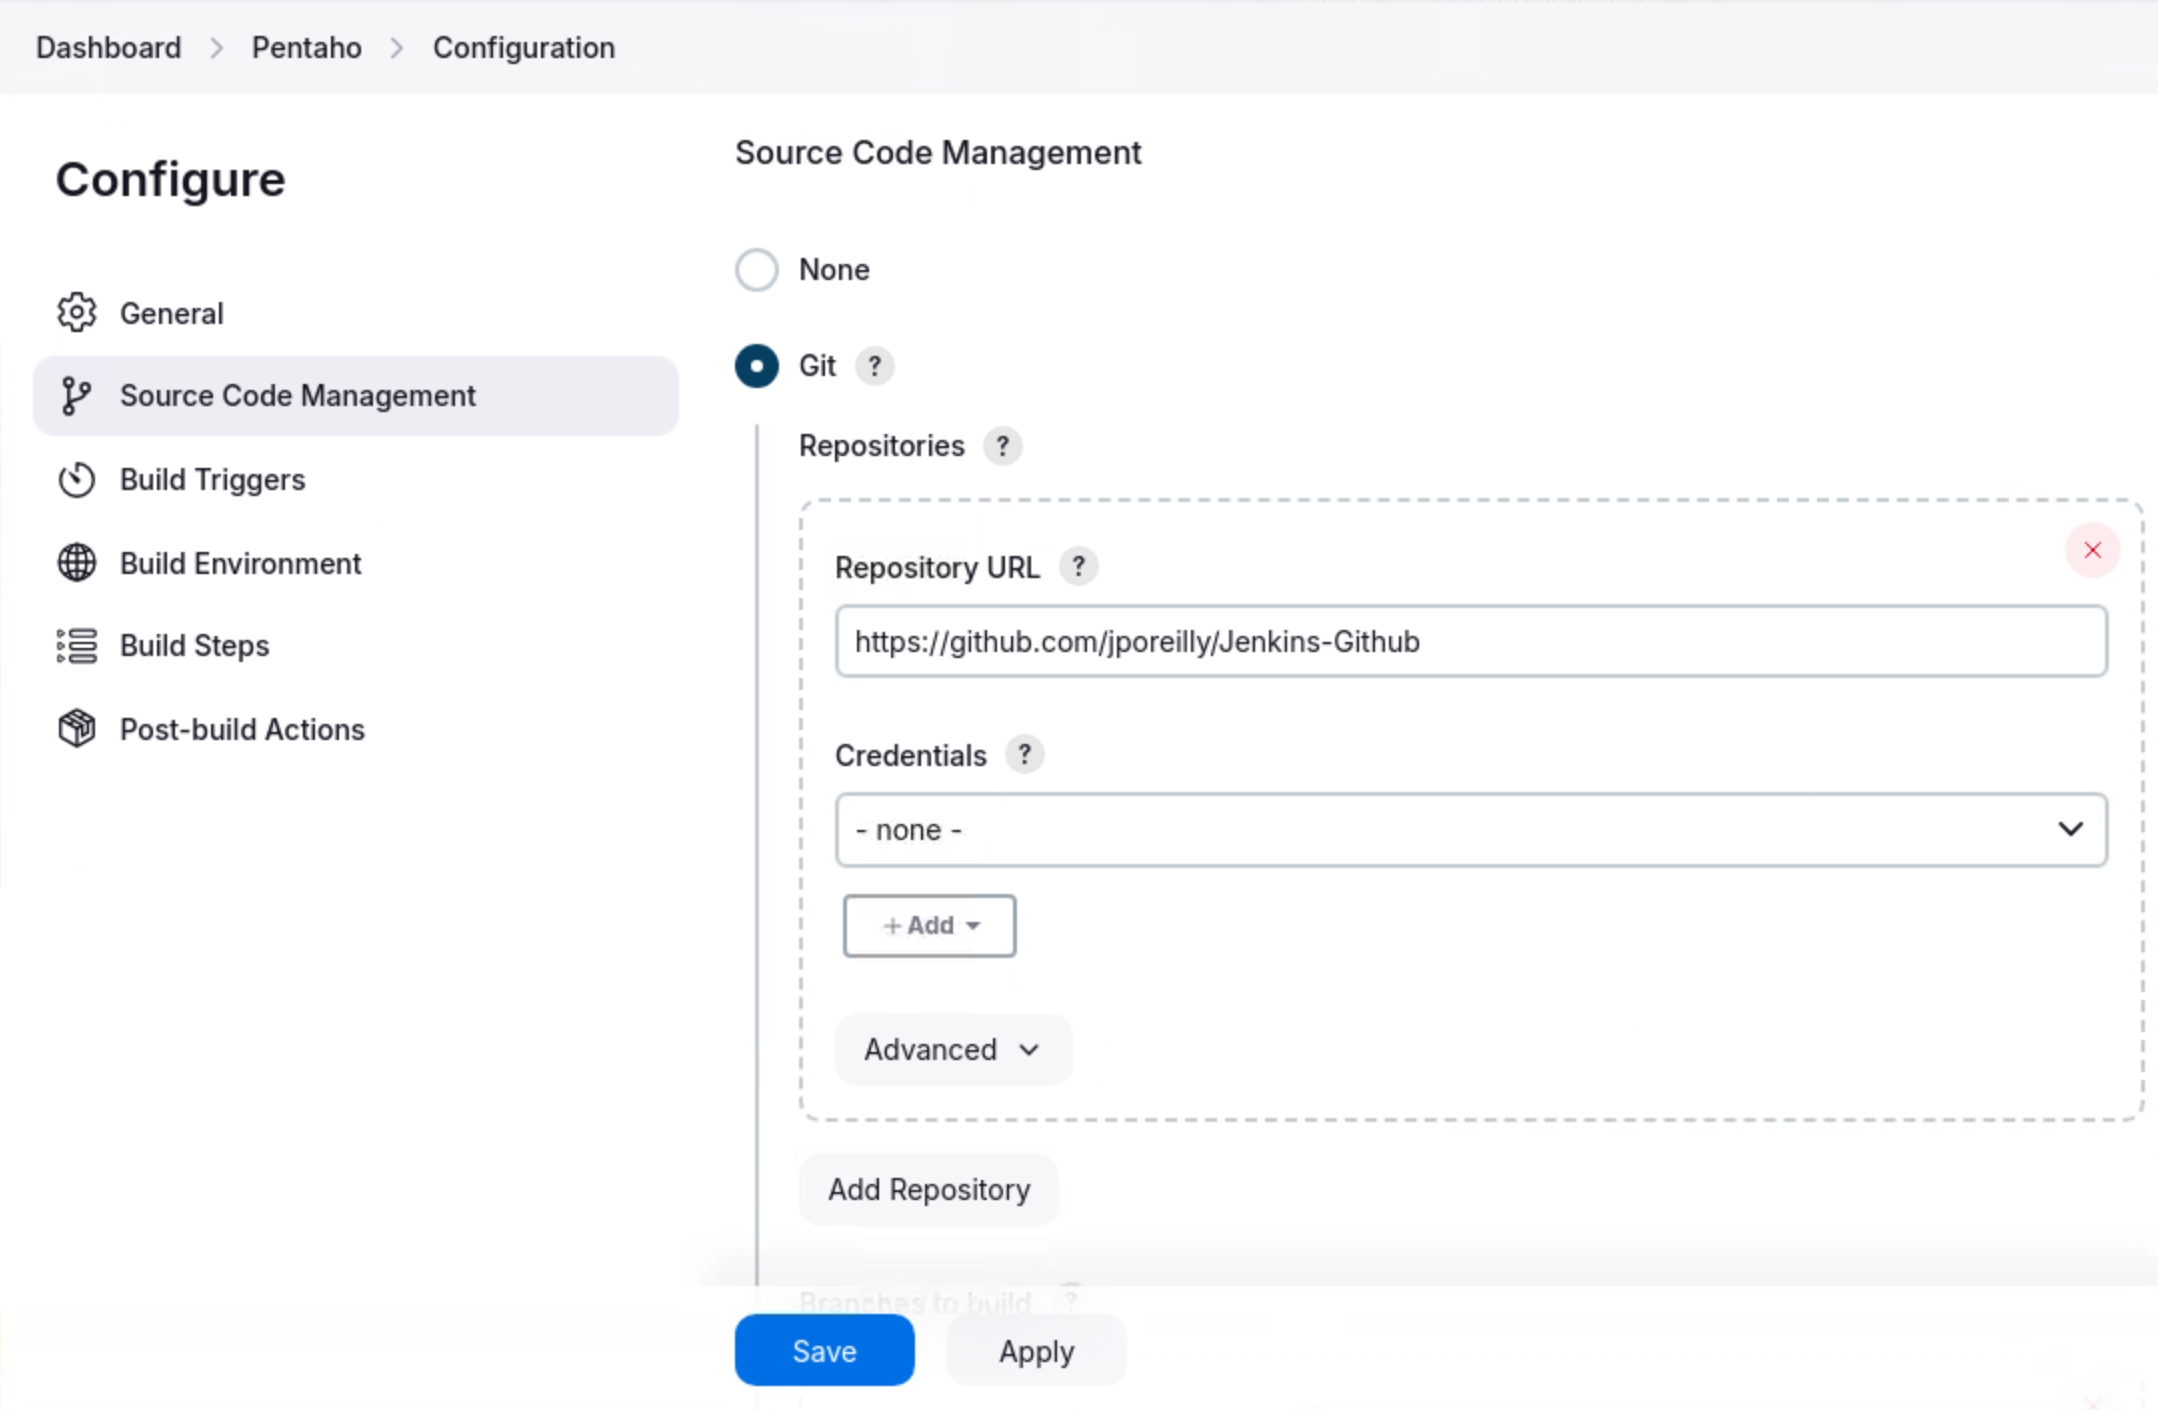Viewport: 2158px width, 1410px height.
Task: Remove repository with red X button
Action: tap(2092, 550)
